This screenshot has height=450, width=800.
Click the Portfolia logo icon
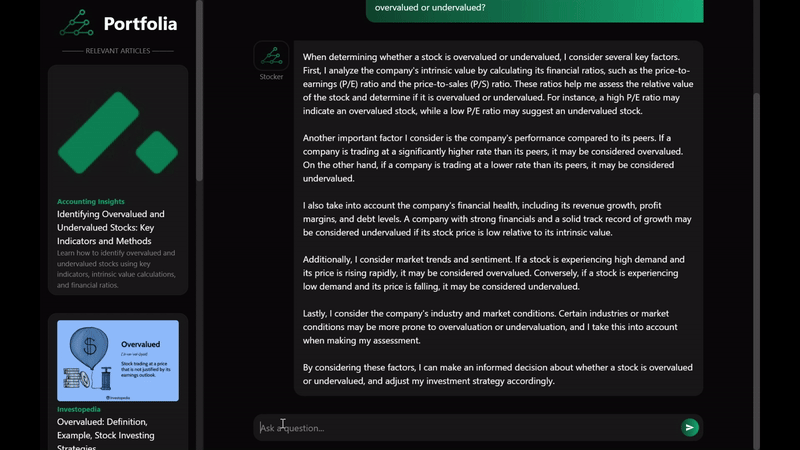tap(77, 23)
